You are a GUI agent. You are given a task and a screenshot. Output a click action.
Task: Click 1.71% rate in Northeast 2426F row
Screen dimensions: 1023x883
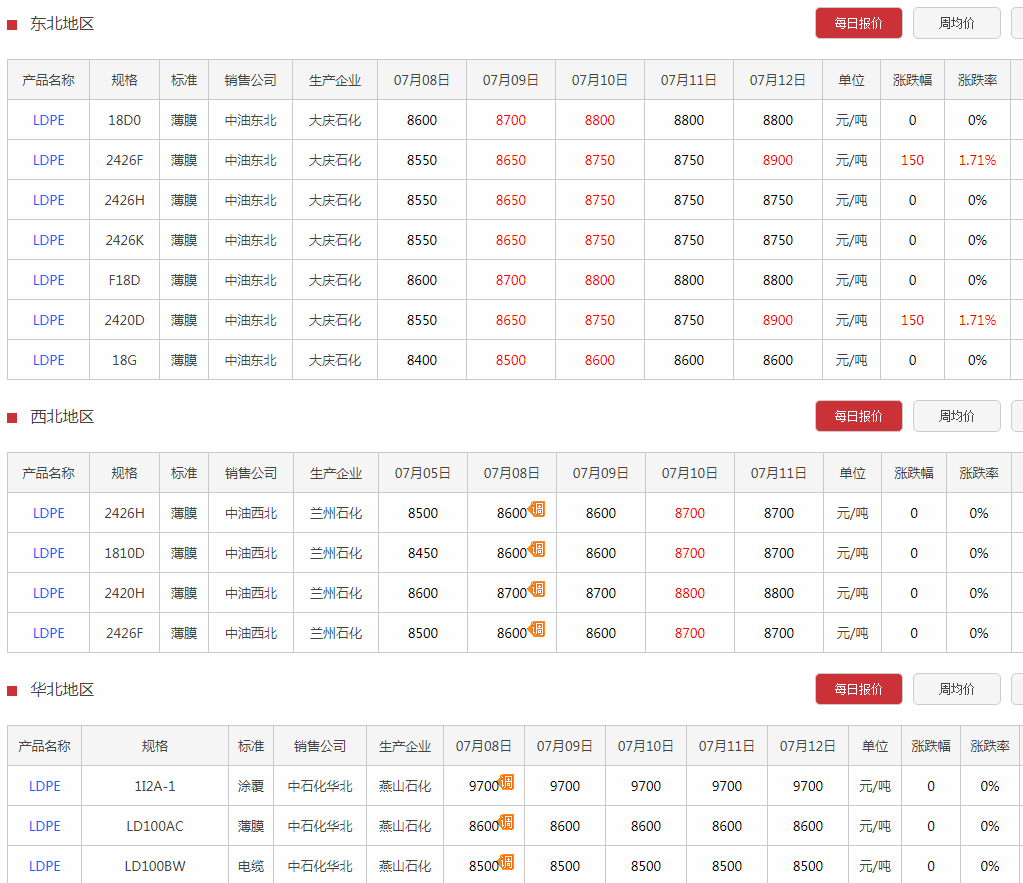pyautogui.click(x=977, y=160)
